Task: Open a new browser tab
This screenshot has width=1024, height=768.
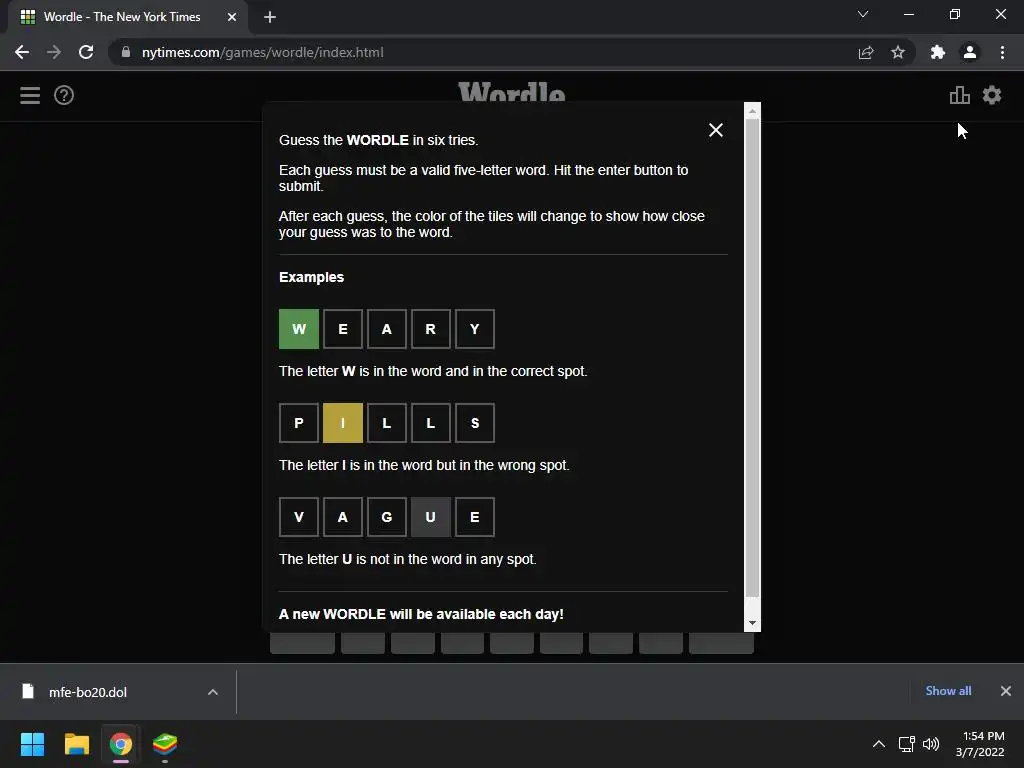Action: (270, 17)
